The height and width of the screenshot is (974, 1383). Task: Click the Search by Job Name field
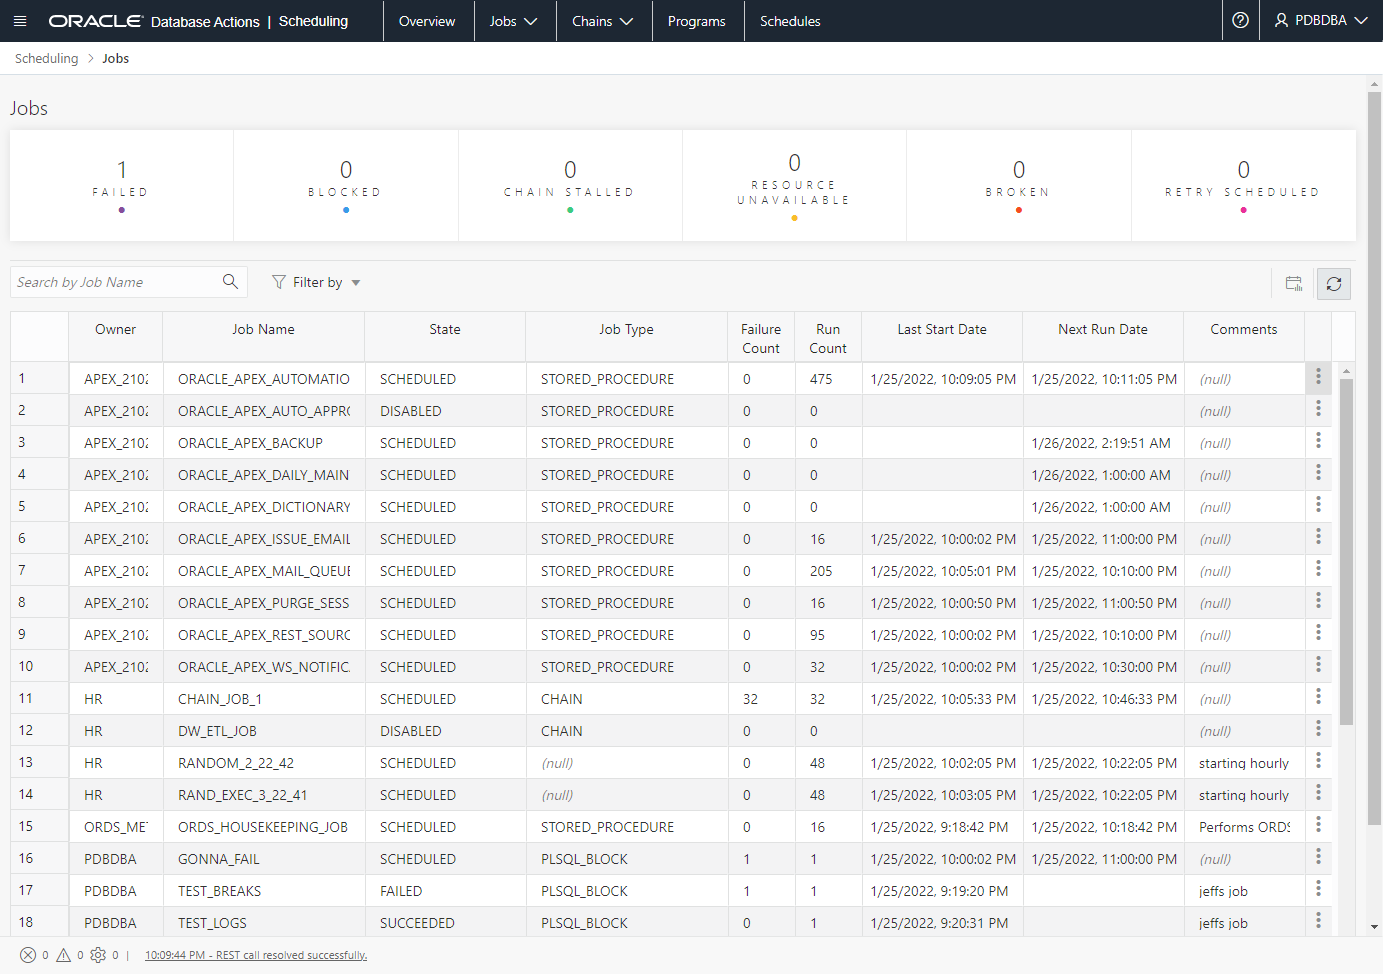coord(115,283)
